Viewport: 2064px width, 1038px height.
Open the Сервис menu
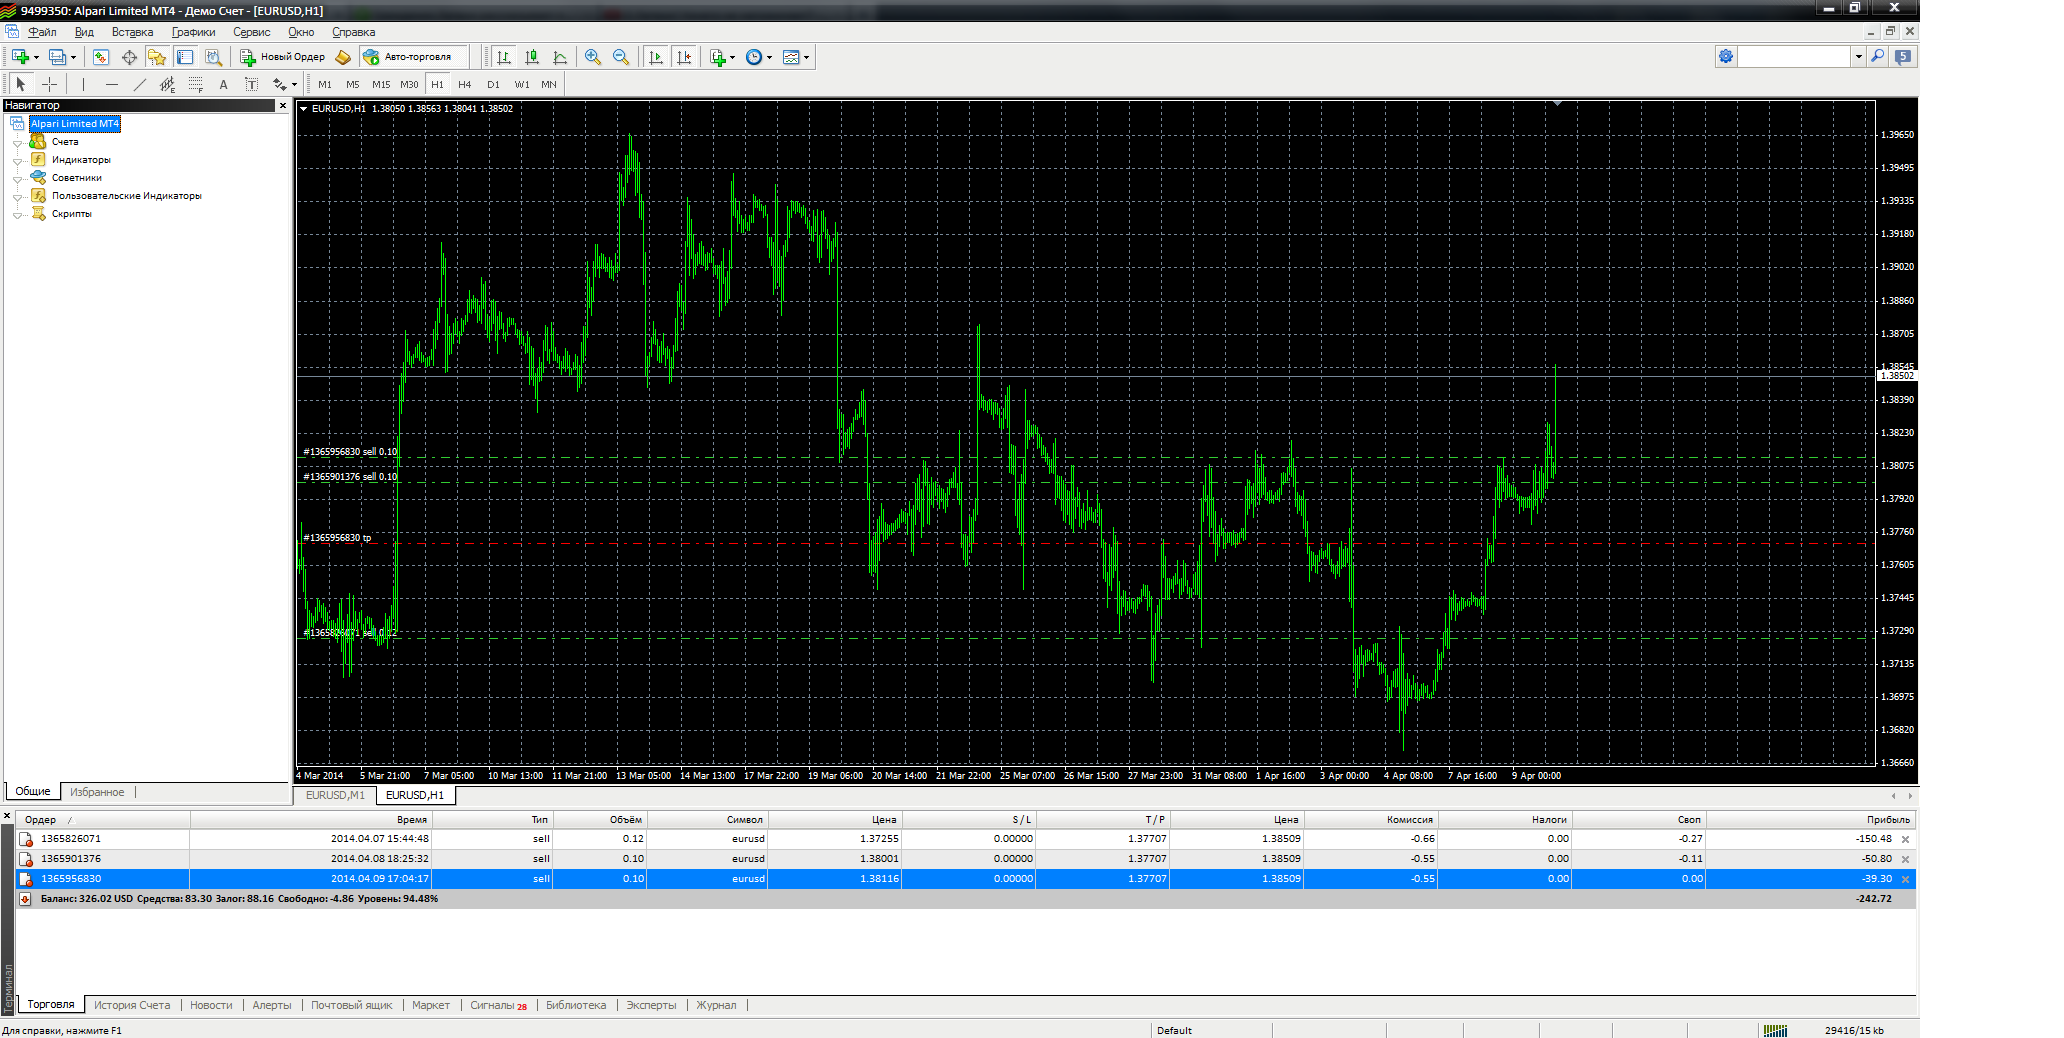251,32
